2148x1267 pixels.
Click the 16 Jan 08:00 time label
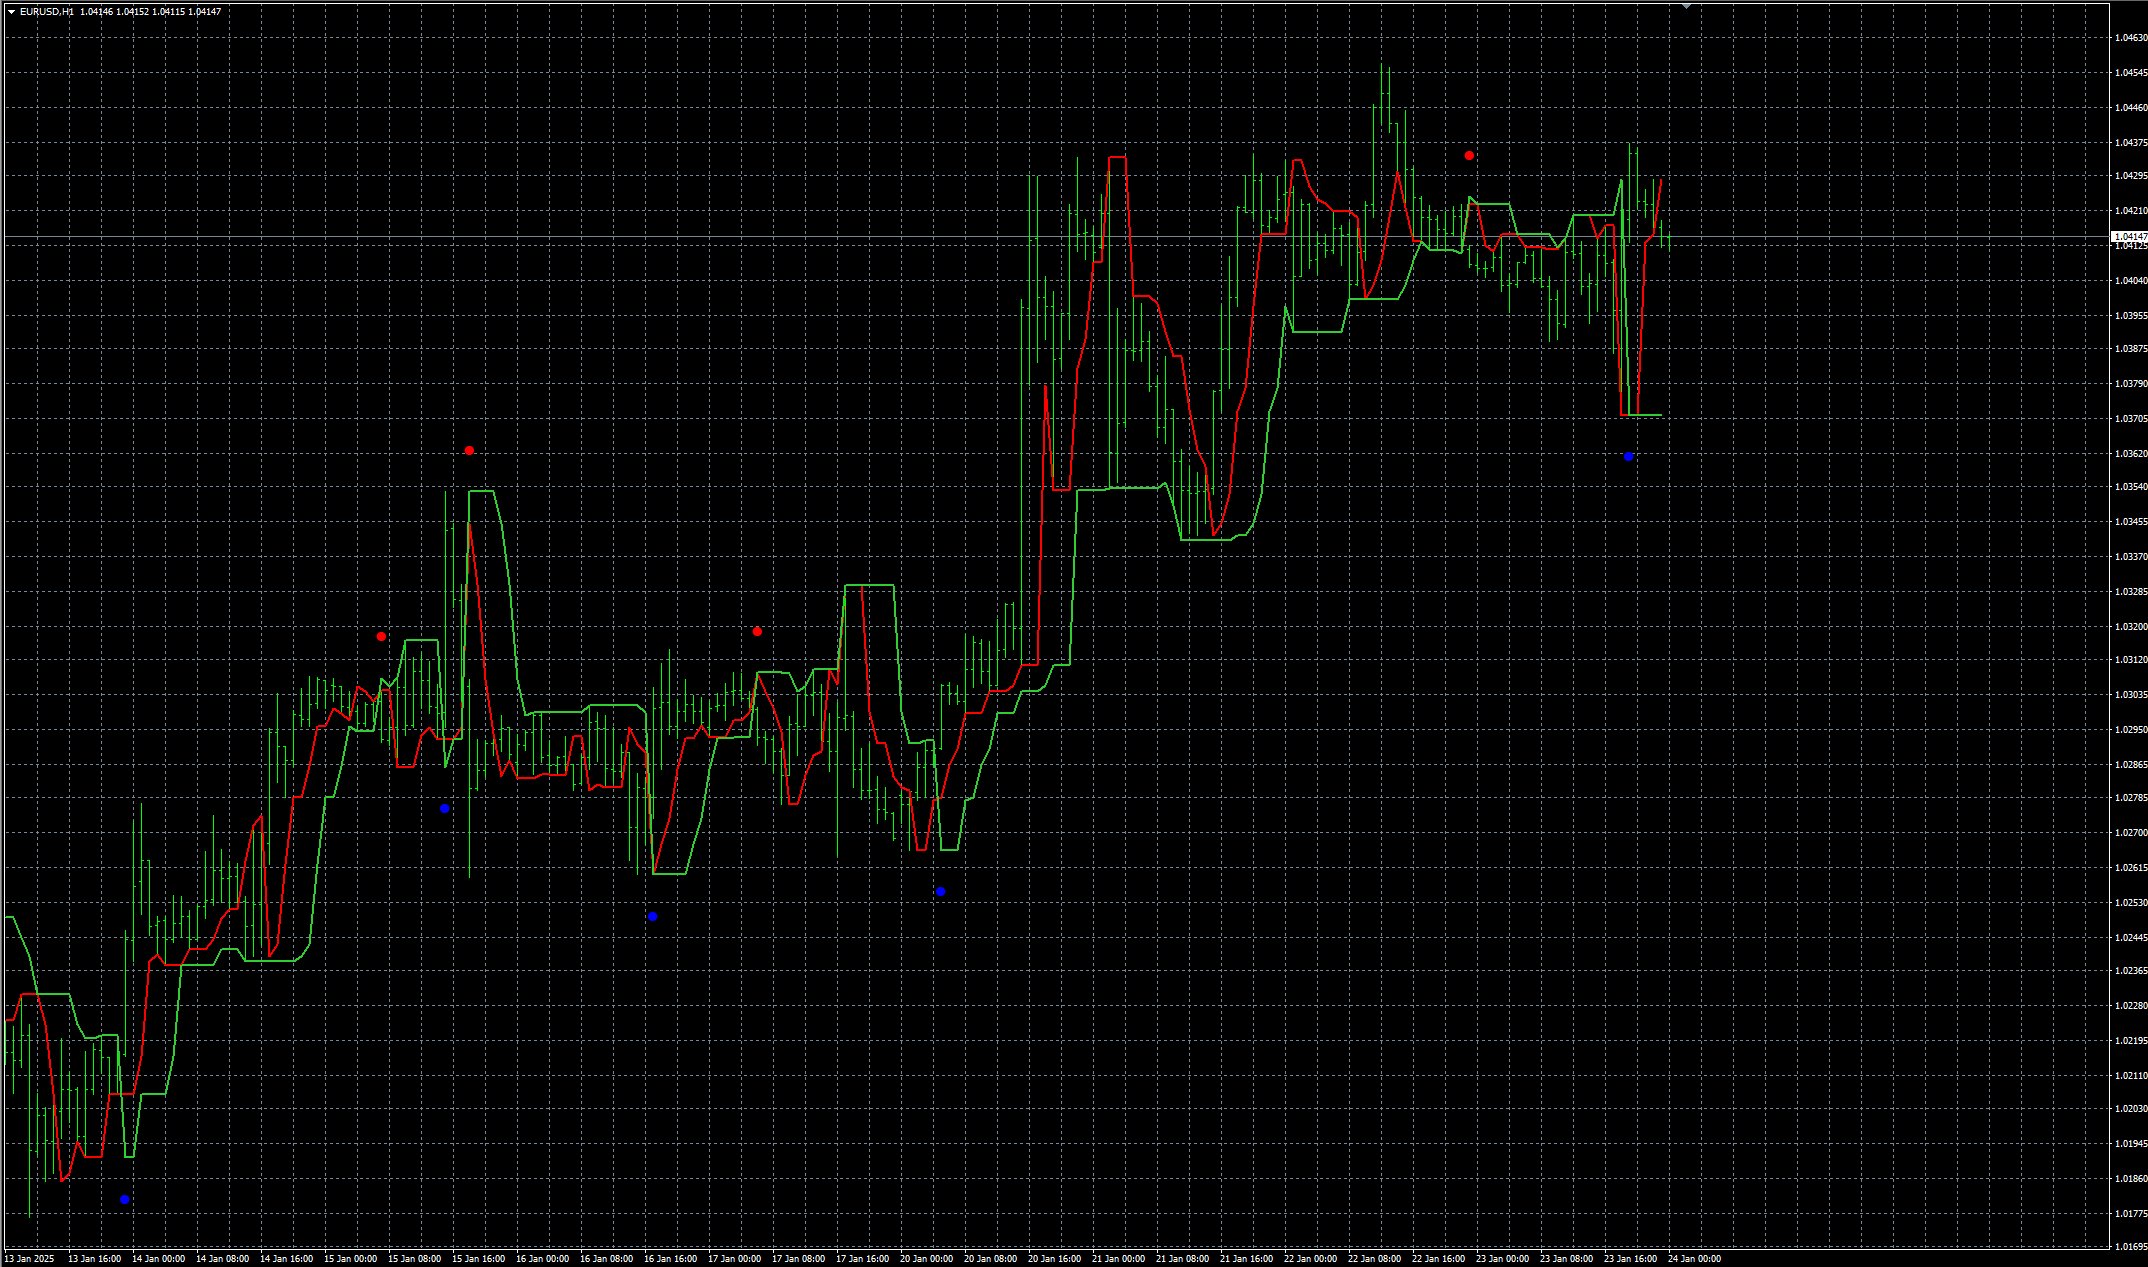tap(606, 1259)
